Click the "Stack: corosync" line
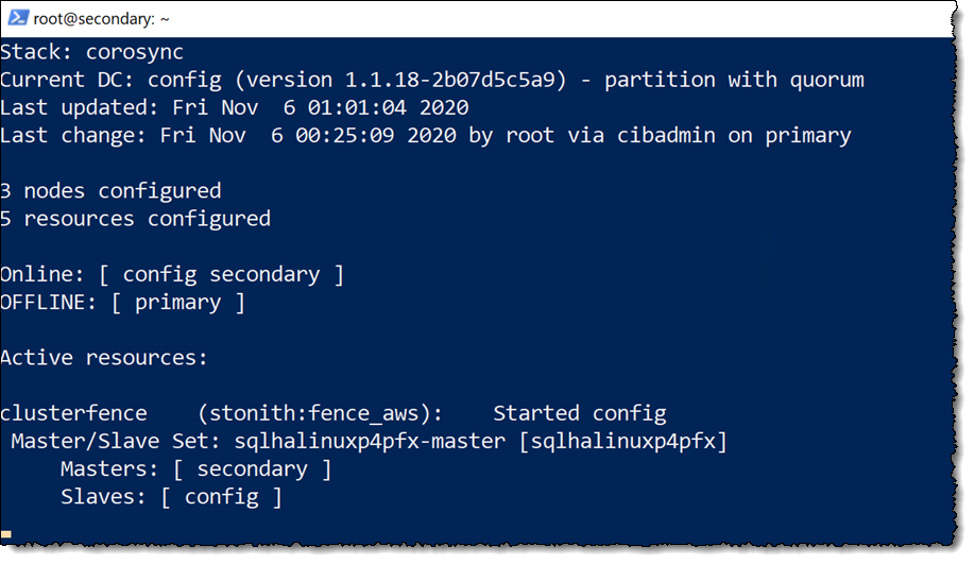Image resolution: width=977 pixels, height=564 pixels. pyautogui.click(x=92, y=52)
